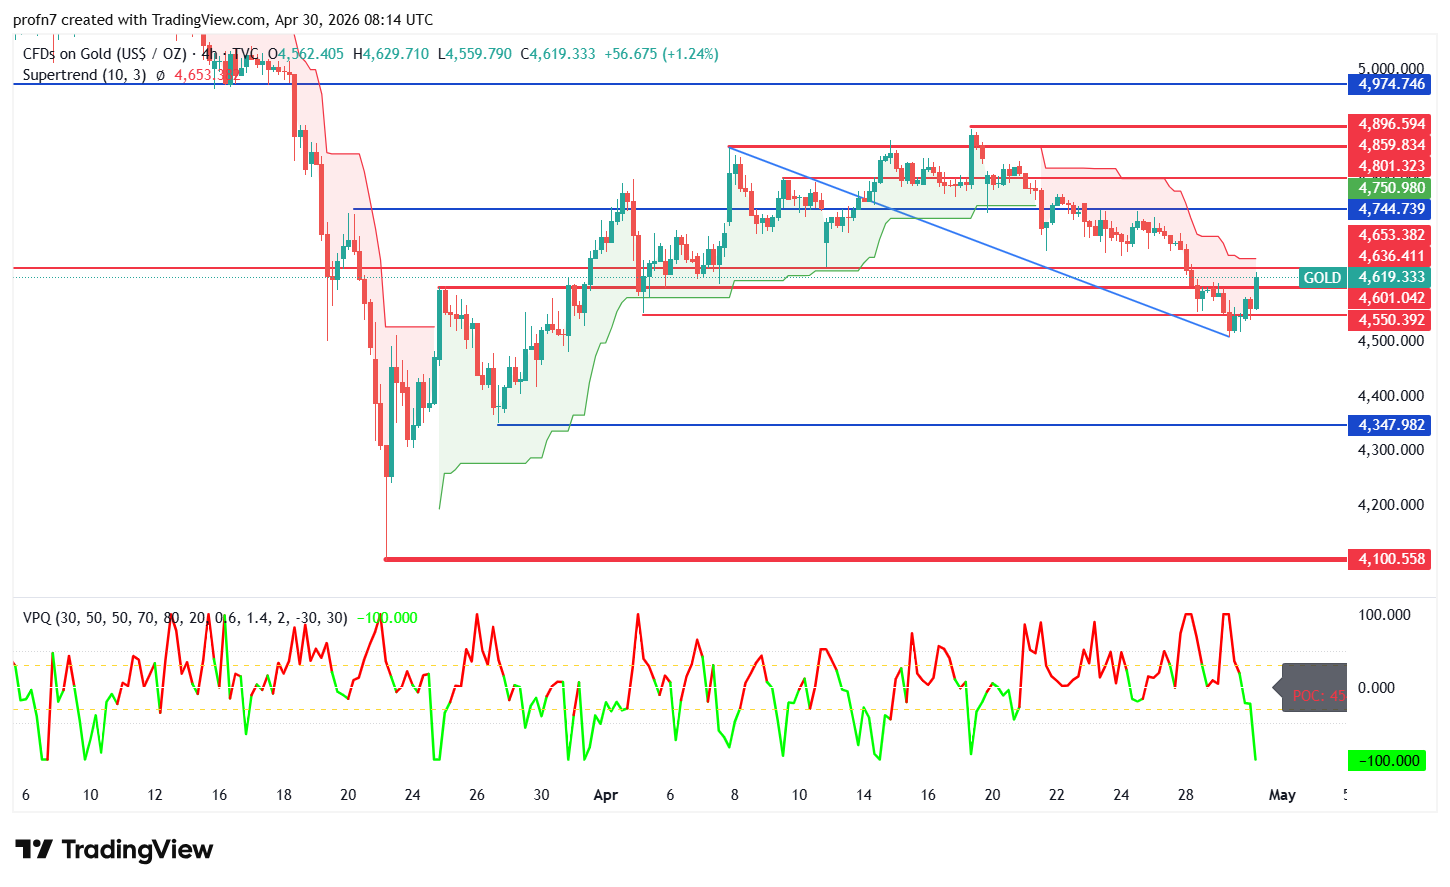1450x887 pixels.
Task: Click the green GOLD symbol tag
Action: click(1322, 278)
